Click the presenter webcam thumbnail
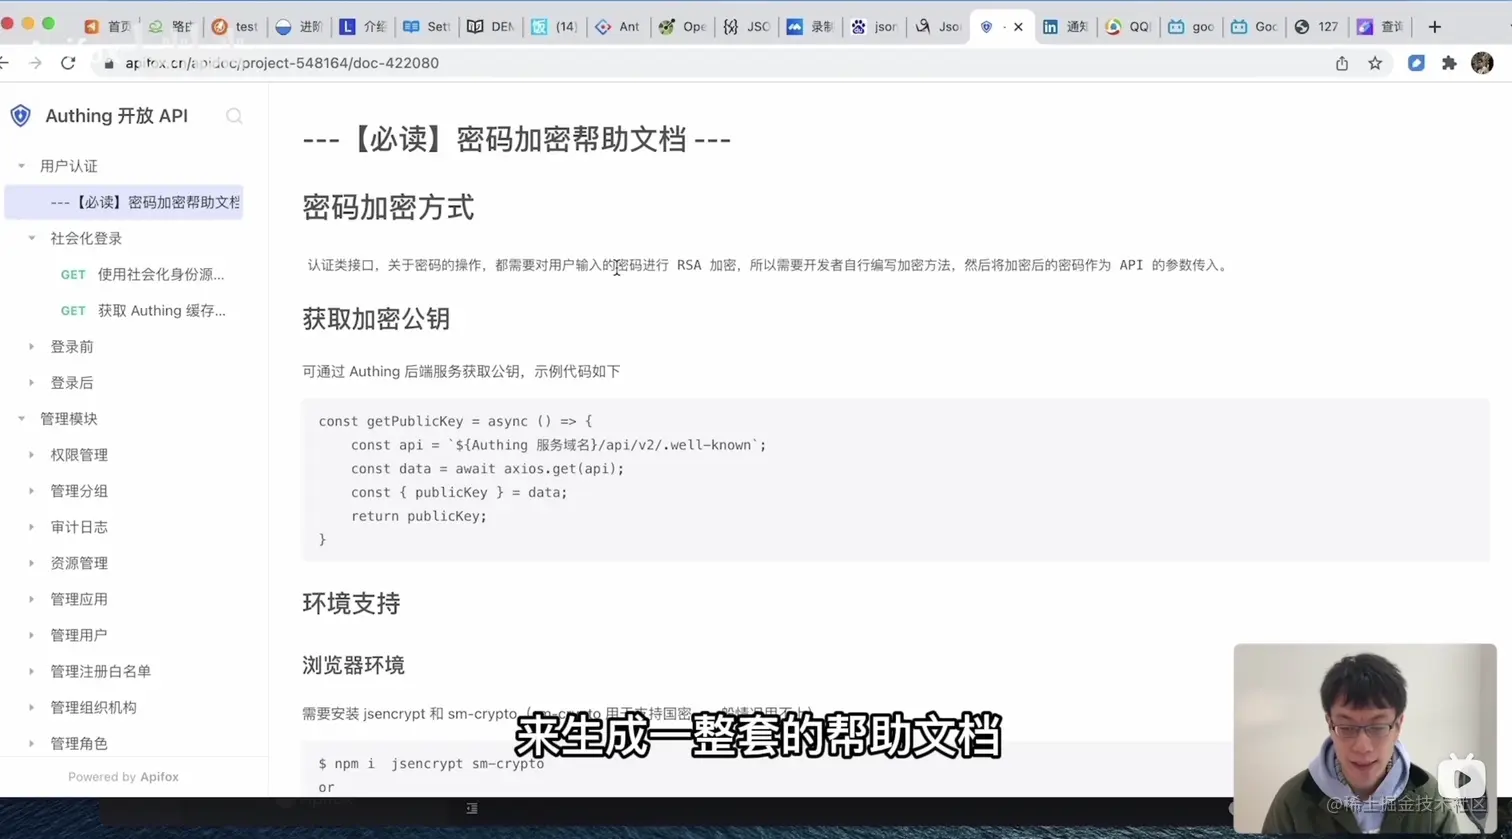 point(1365,738)
